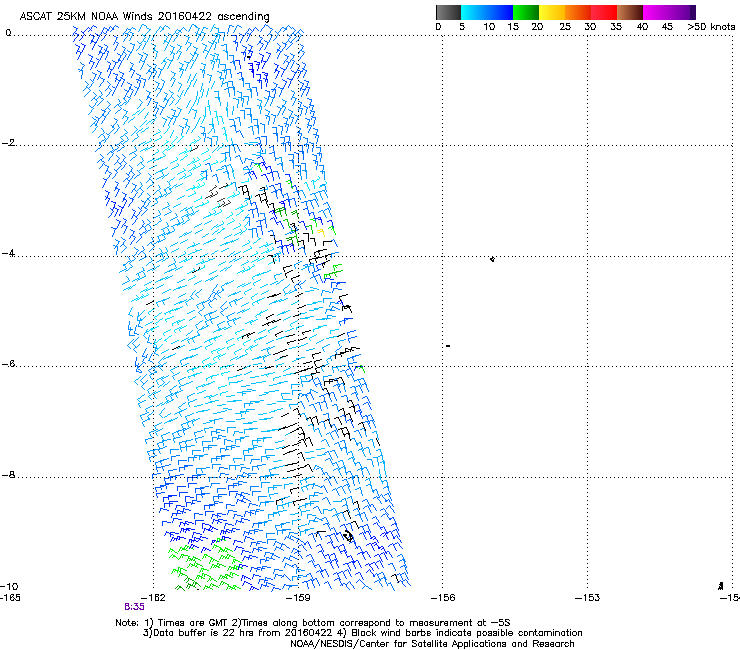740x650 pixels.
Task: Click the legend tick label '40'
Action: 642,27
